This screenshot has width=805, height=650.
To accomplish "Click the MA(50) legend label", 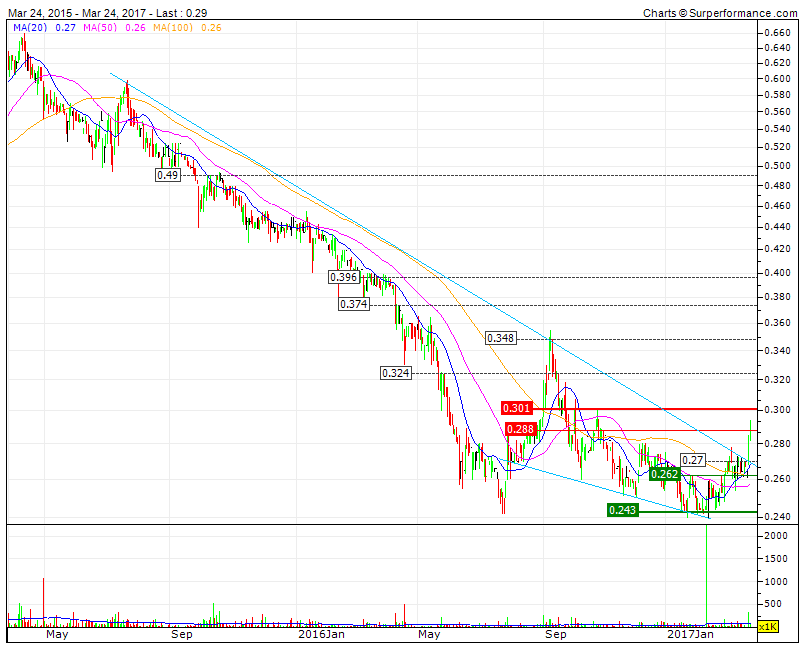I will (x=98, y=27).
